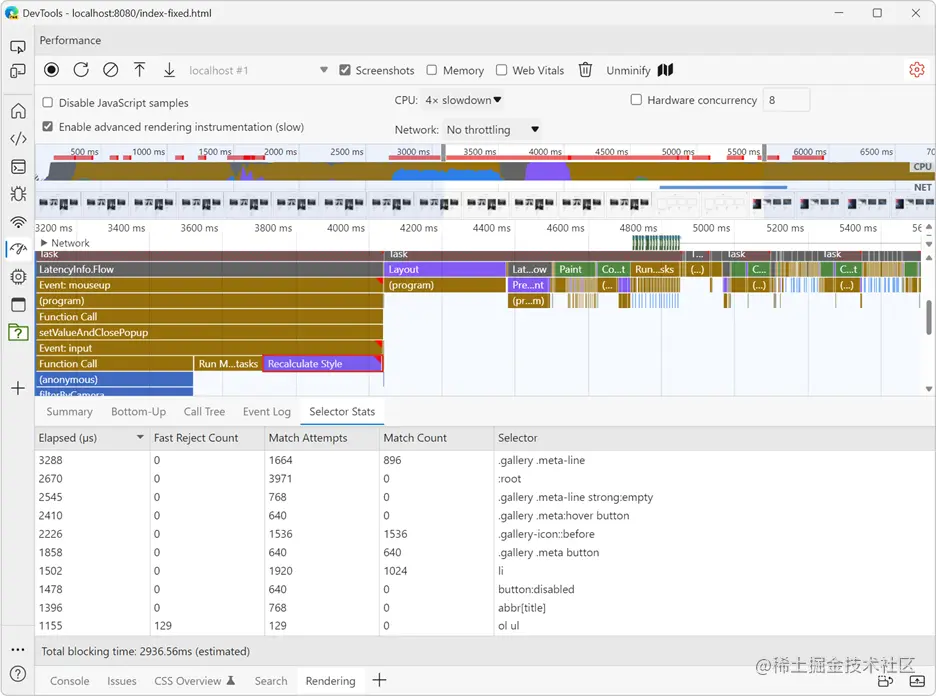The image size is (936, 696).
Task: Switch to the Bottom-Up tab
Action: (138, 412)
